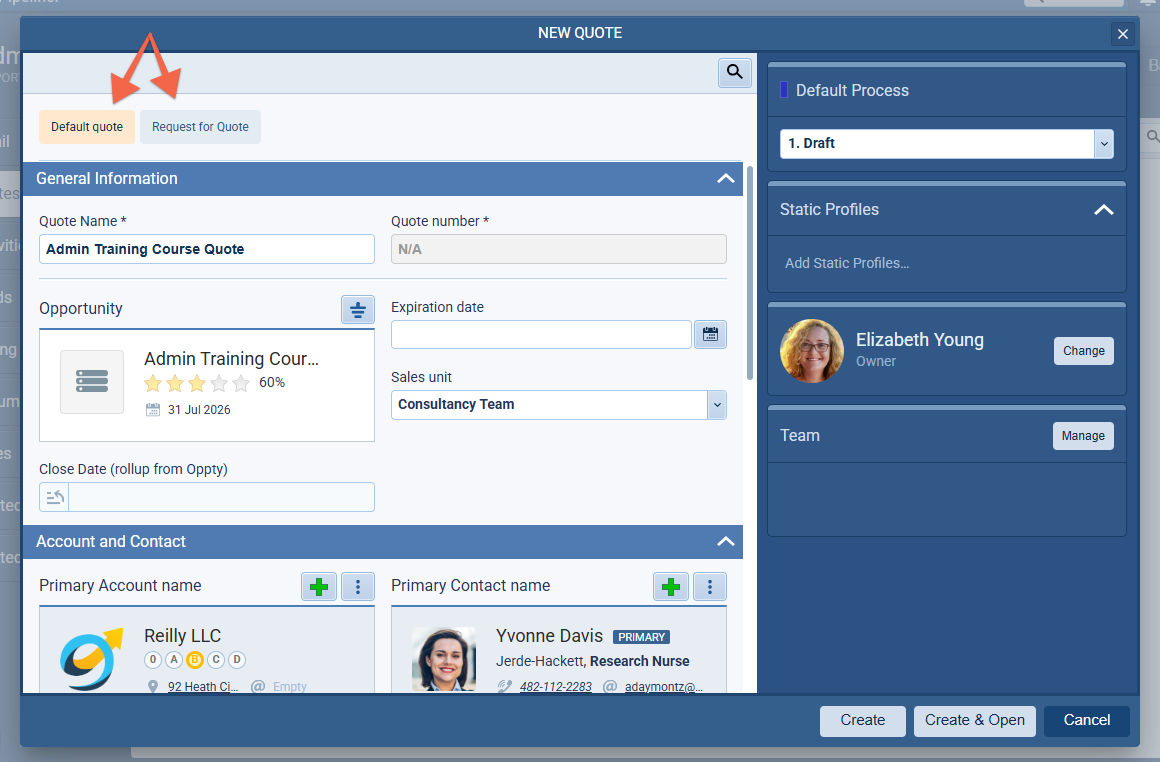Set the opportunity rating to five stars
Image resolution: width=1160 pixels, height=762 pixels.
click(x=238, y=383)
